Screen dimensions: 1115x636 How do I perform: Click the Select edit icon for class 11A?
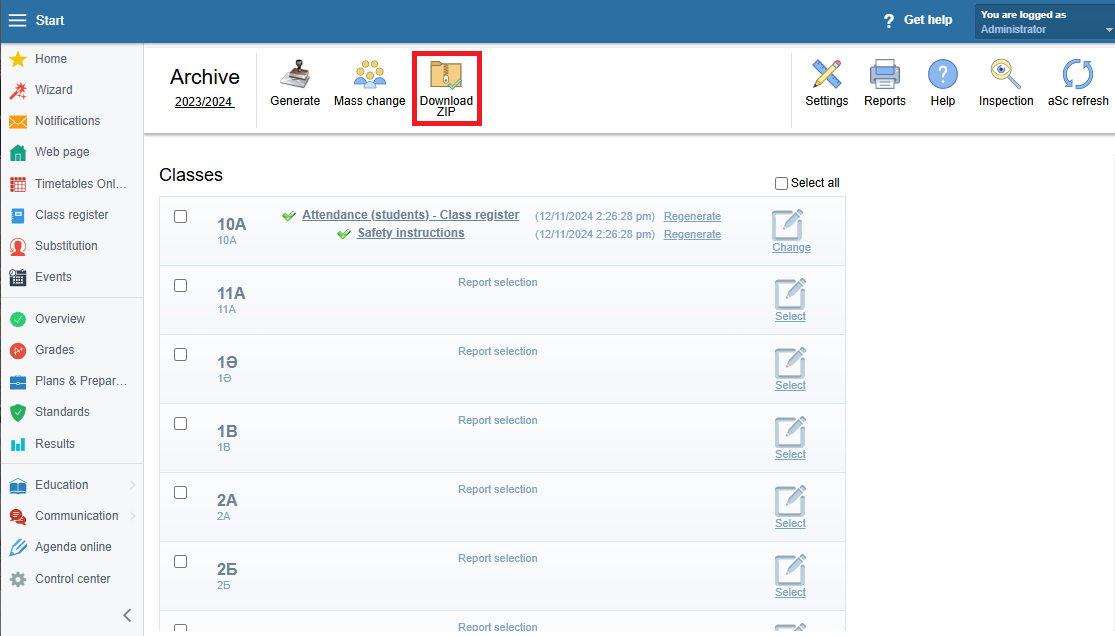[790, 294]
